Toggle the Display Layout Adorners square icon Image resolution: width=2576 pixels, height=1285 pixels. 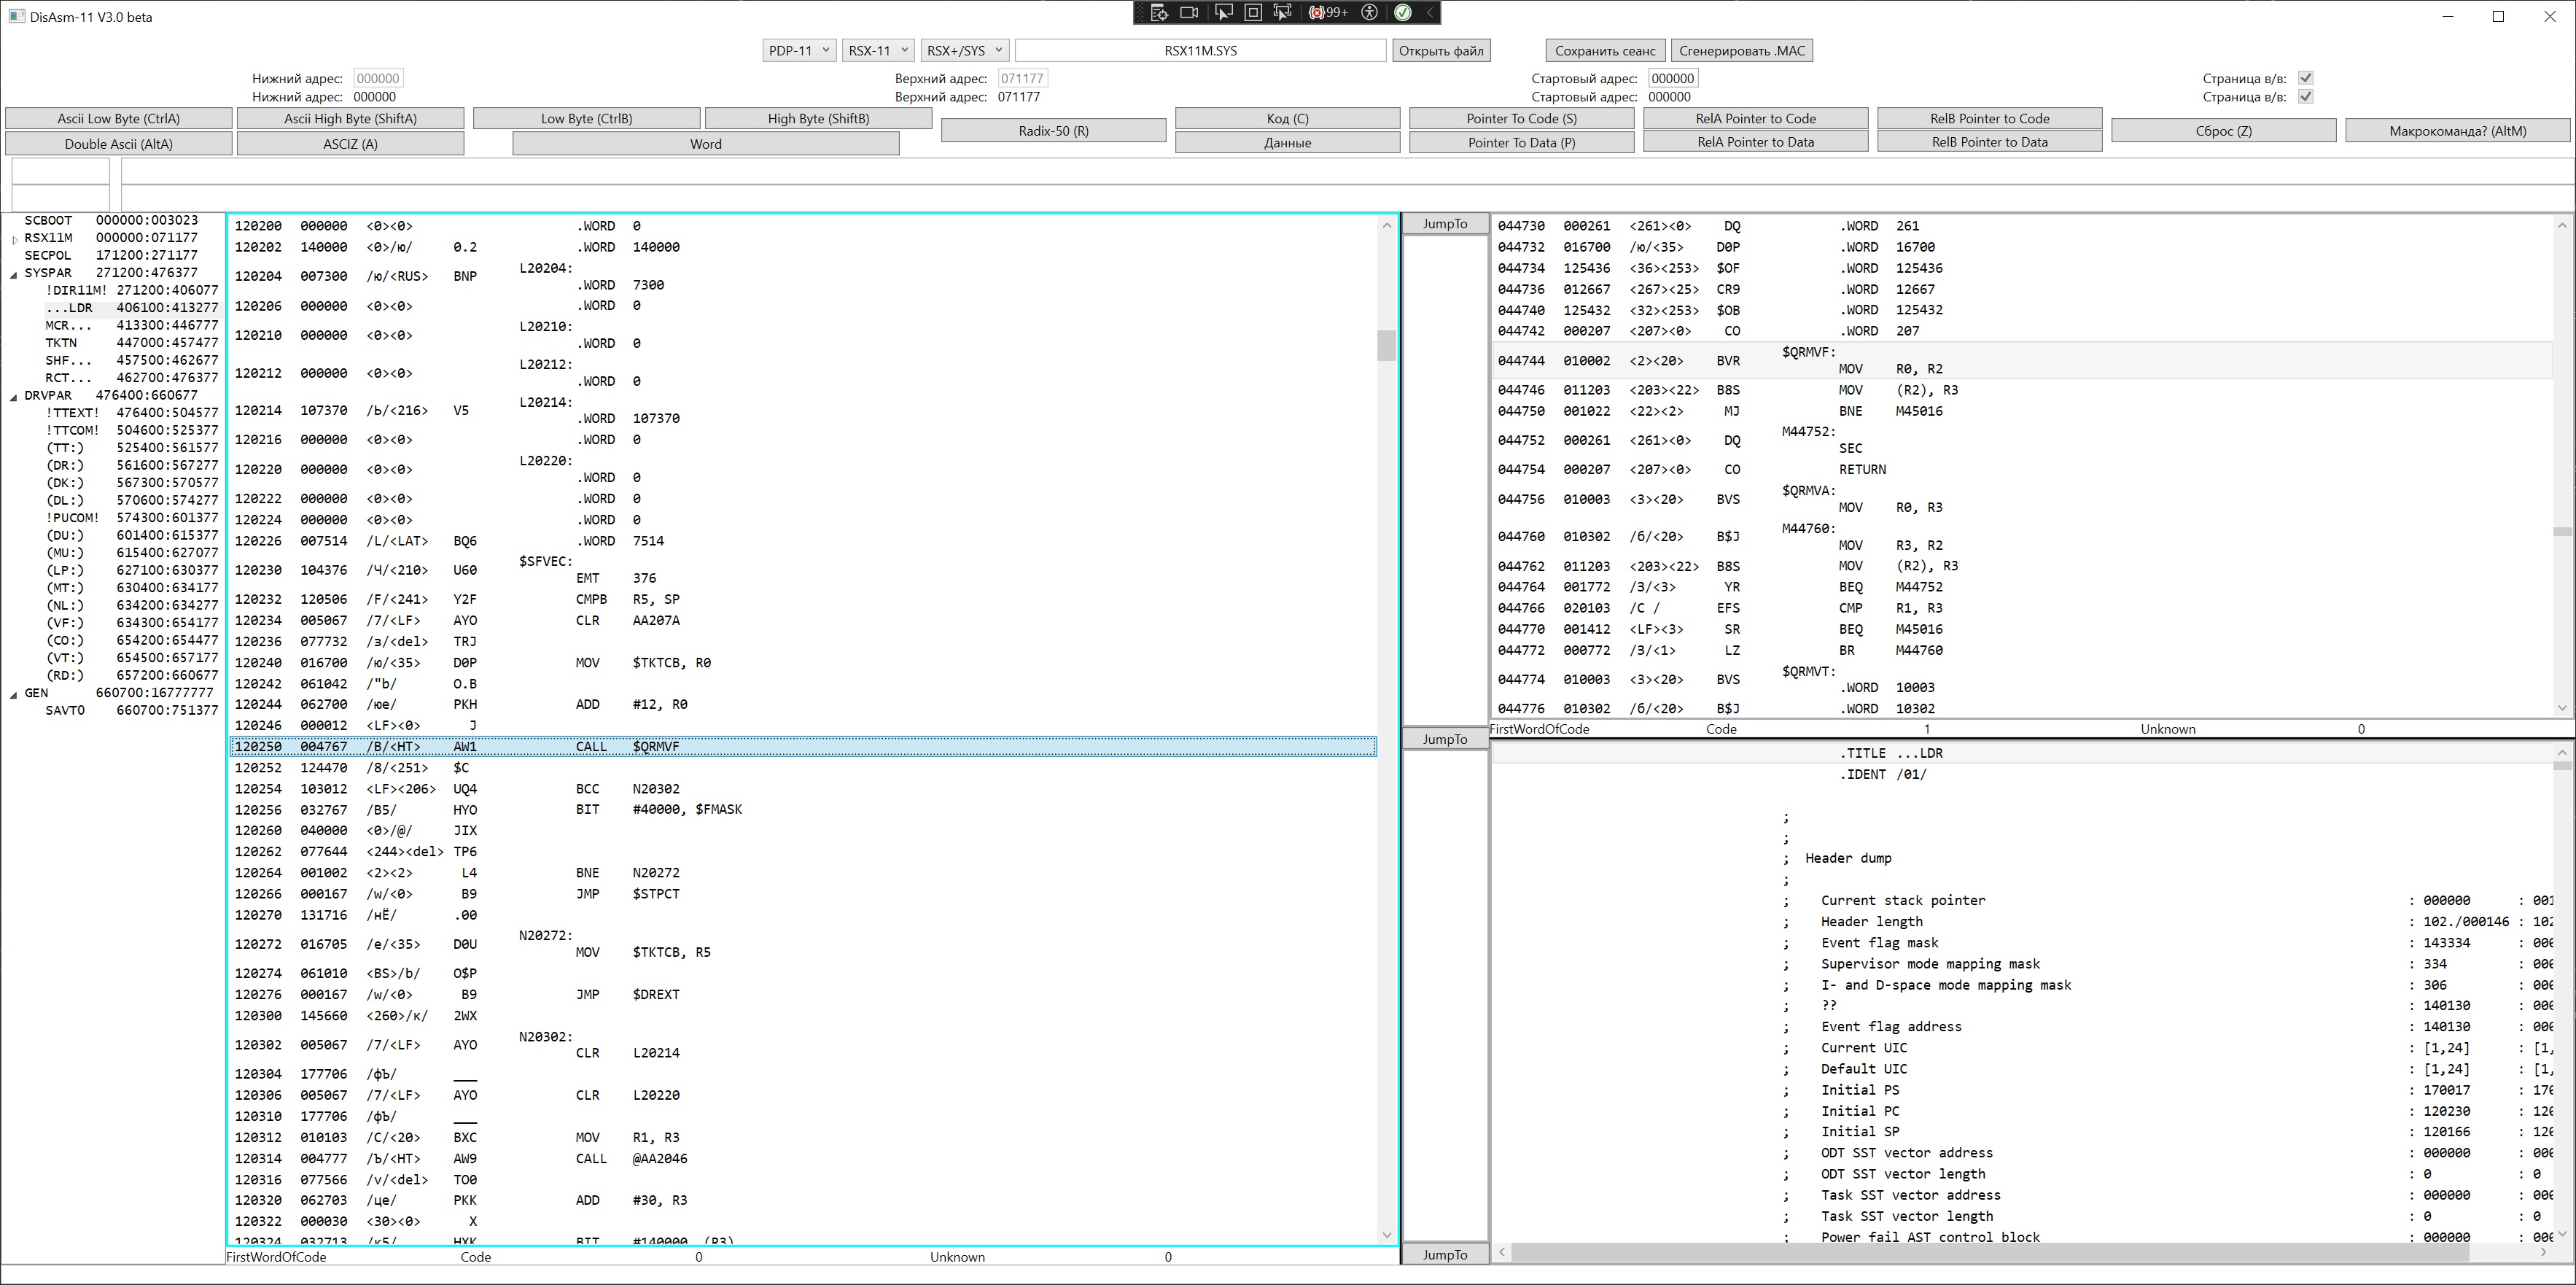[1253, 12]
